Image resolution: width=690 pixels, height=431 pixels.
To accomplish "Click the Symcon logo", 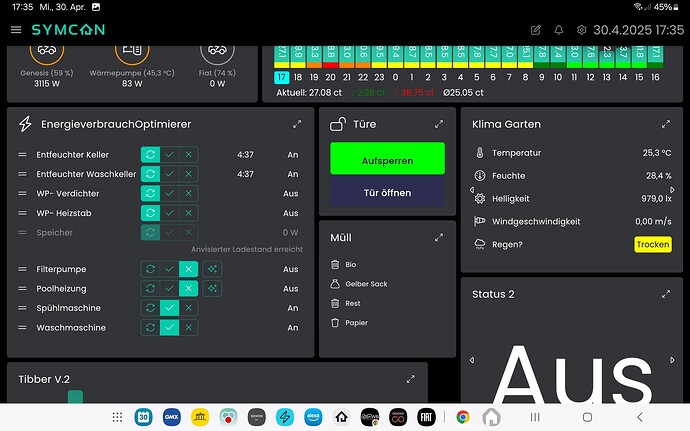I will [68, 30].
